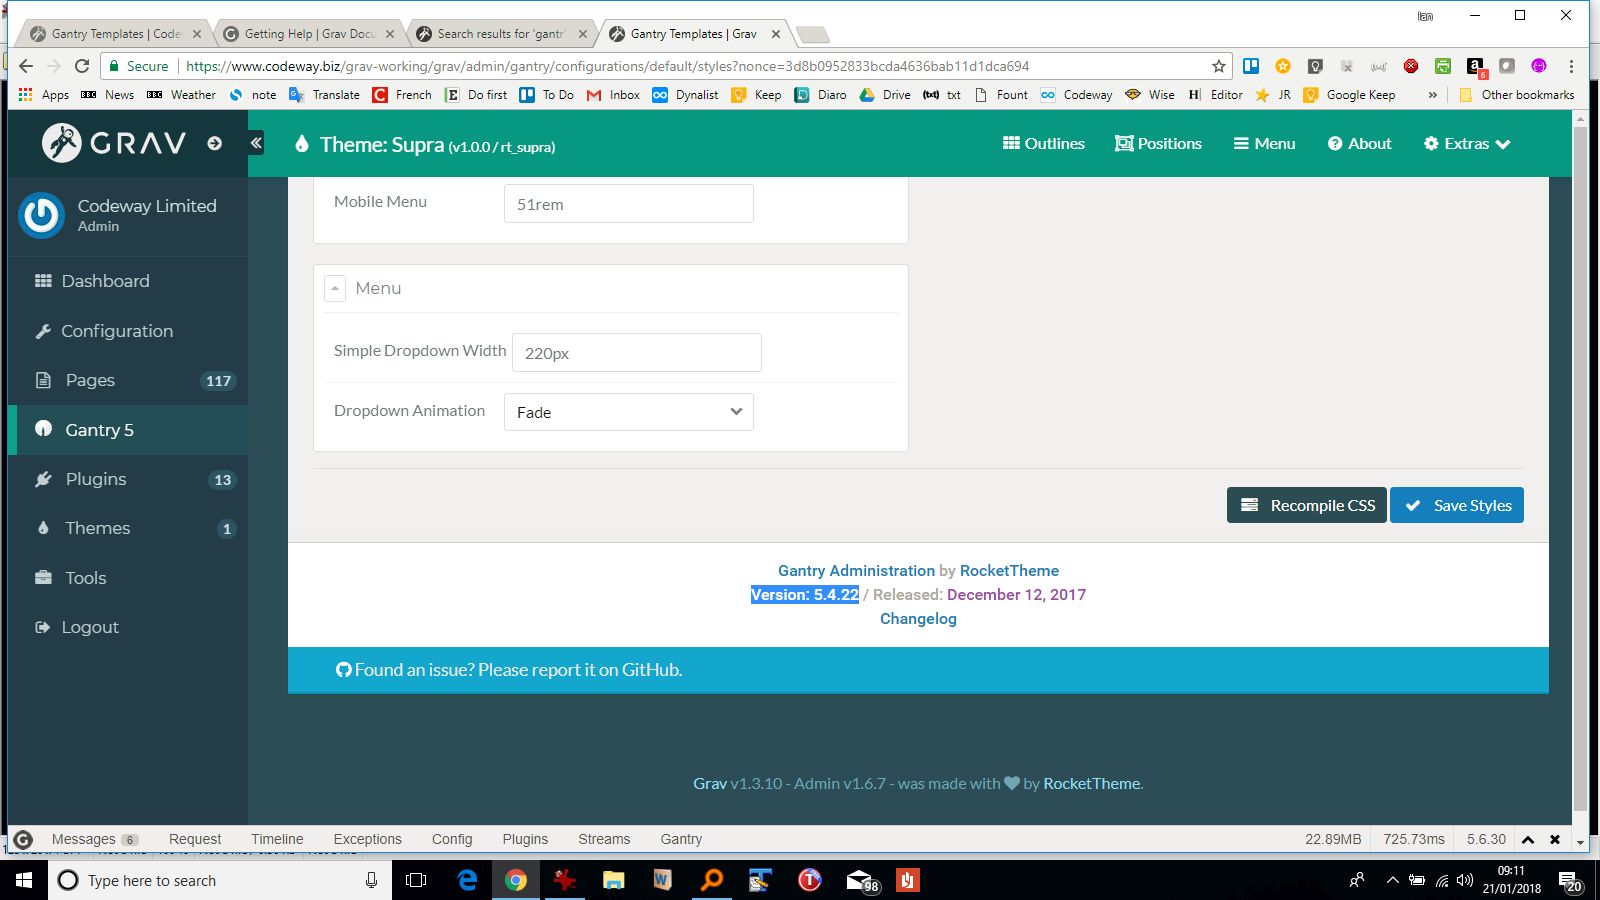Image resolution: width=1600 pixels, height=900 pixels.
Task: Open the Menu editor in Gantry header
Action: click(x=1264, y=143)
